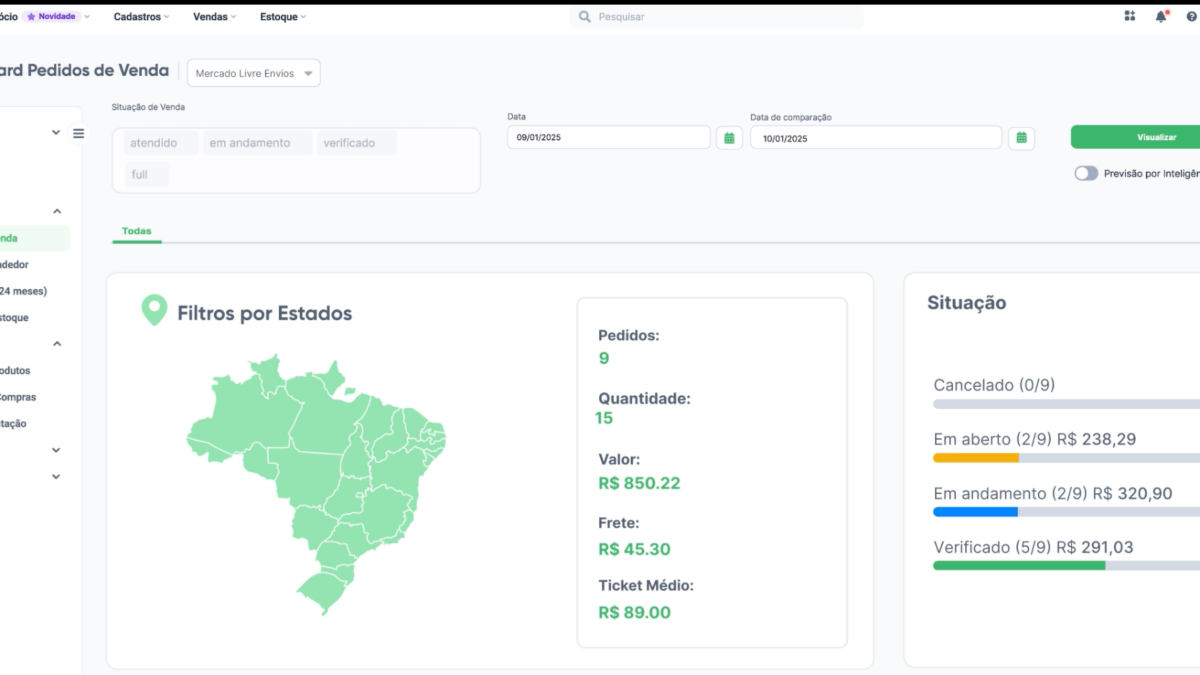The image size is (1200, 675).
Task: Toggle the 'atendido' status filter tag
Action: pos(154,143)
